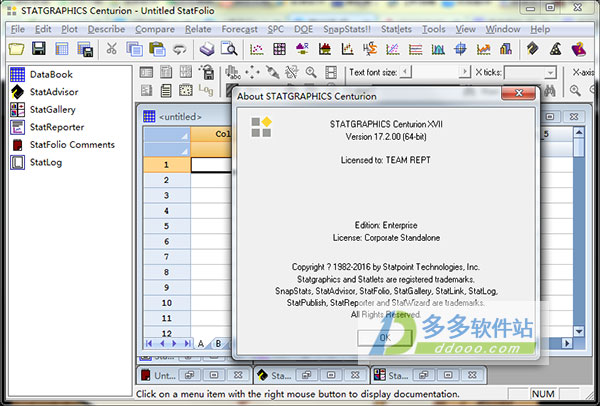Screen dimensions: 600x406
Task: Click the save data table icon
Action: [85, 49]
